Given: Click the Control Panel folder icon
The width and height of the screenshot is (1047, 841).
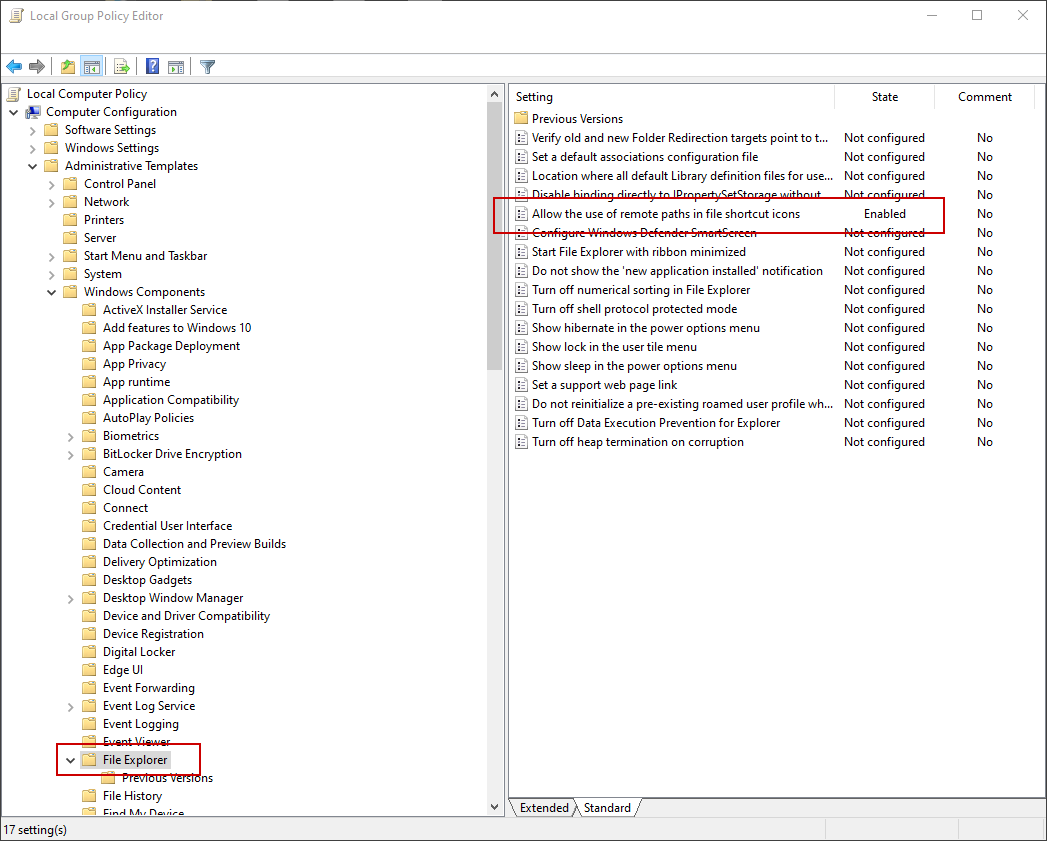Looking at the screenshot, I should click(x=70, y=184).
